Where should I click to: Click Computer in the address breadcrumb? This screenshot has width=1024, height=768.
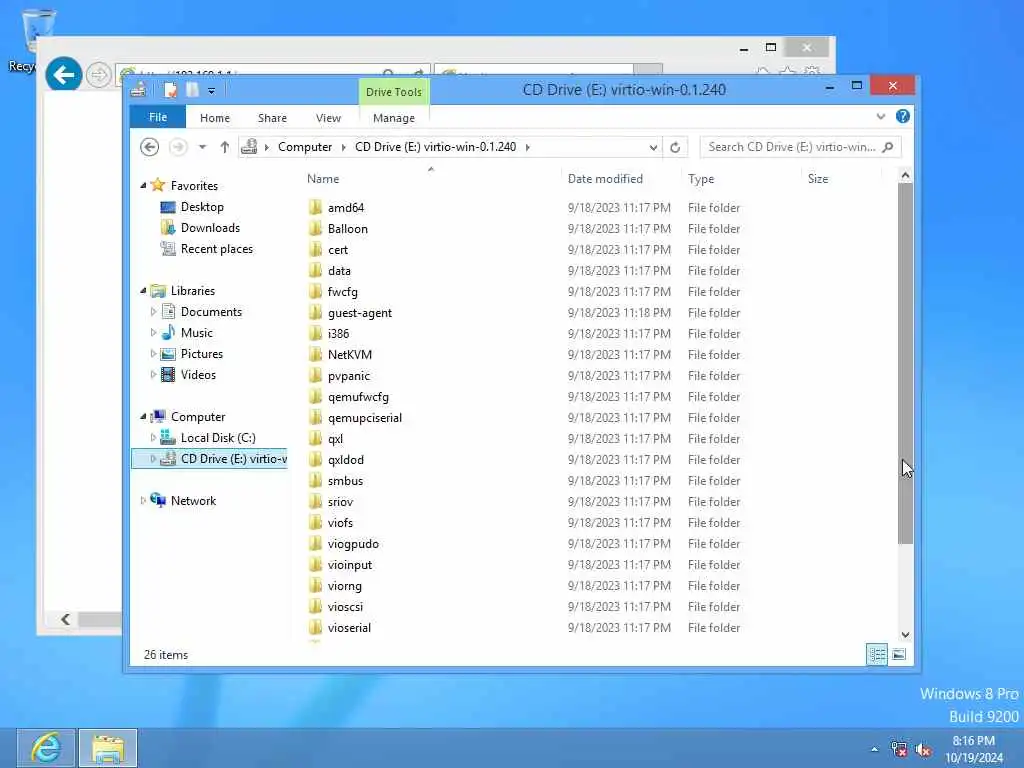tap(305, 147)
